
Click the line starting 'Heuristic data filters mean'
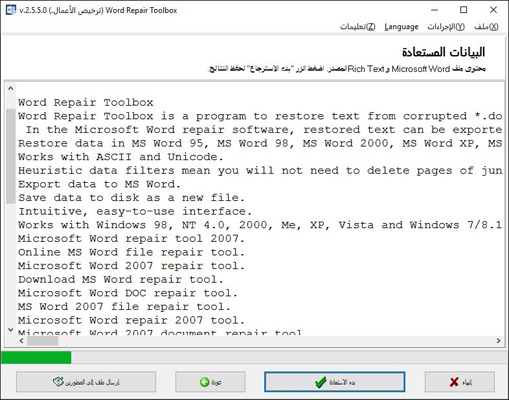[260, 171]
